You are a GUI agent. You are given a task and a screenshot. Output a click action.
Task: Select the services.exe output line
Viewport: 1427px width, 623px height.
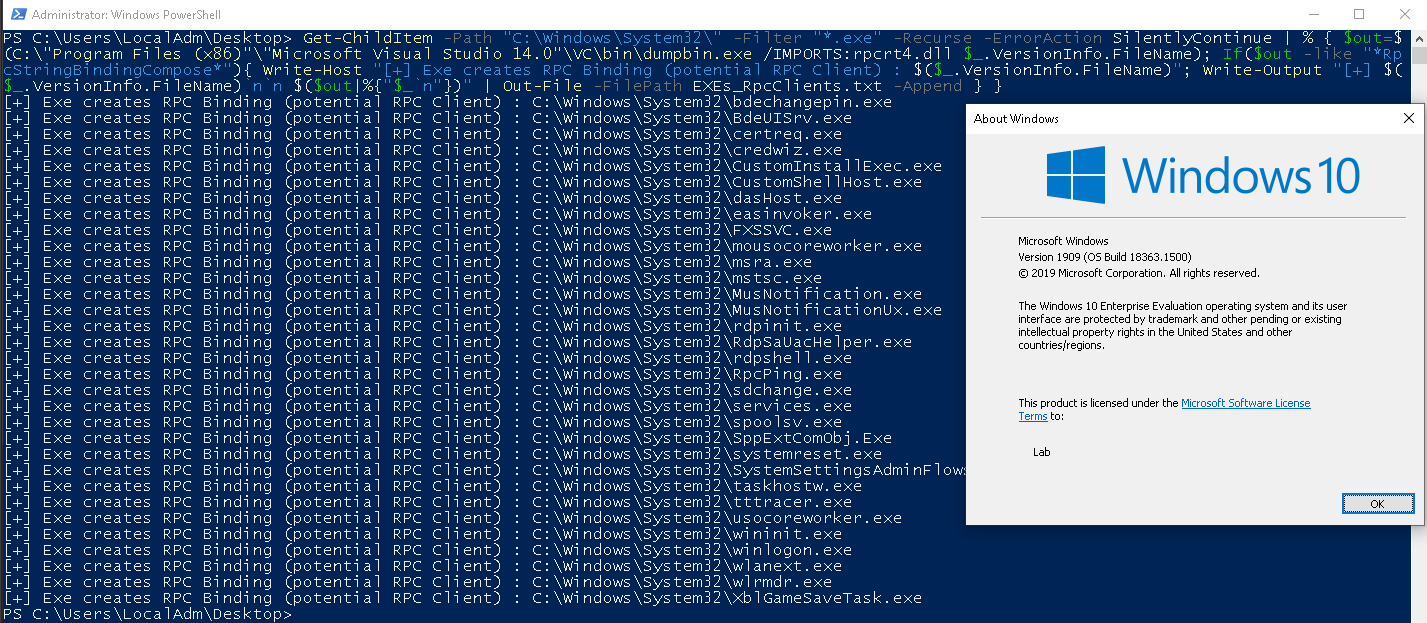point(700,405)
